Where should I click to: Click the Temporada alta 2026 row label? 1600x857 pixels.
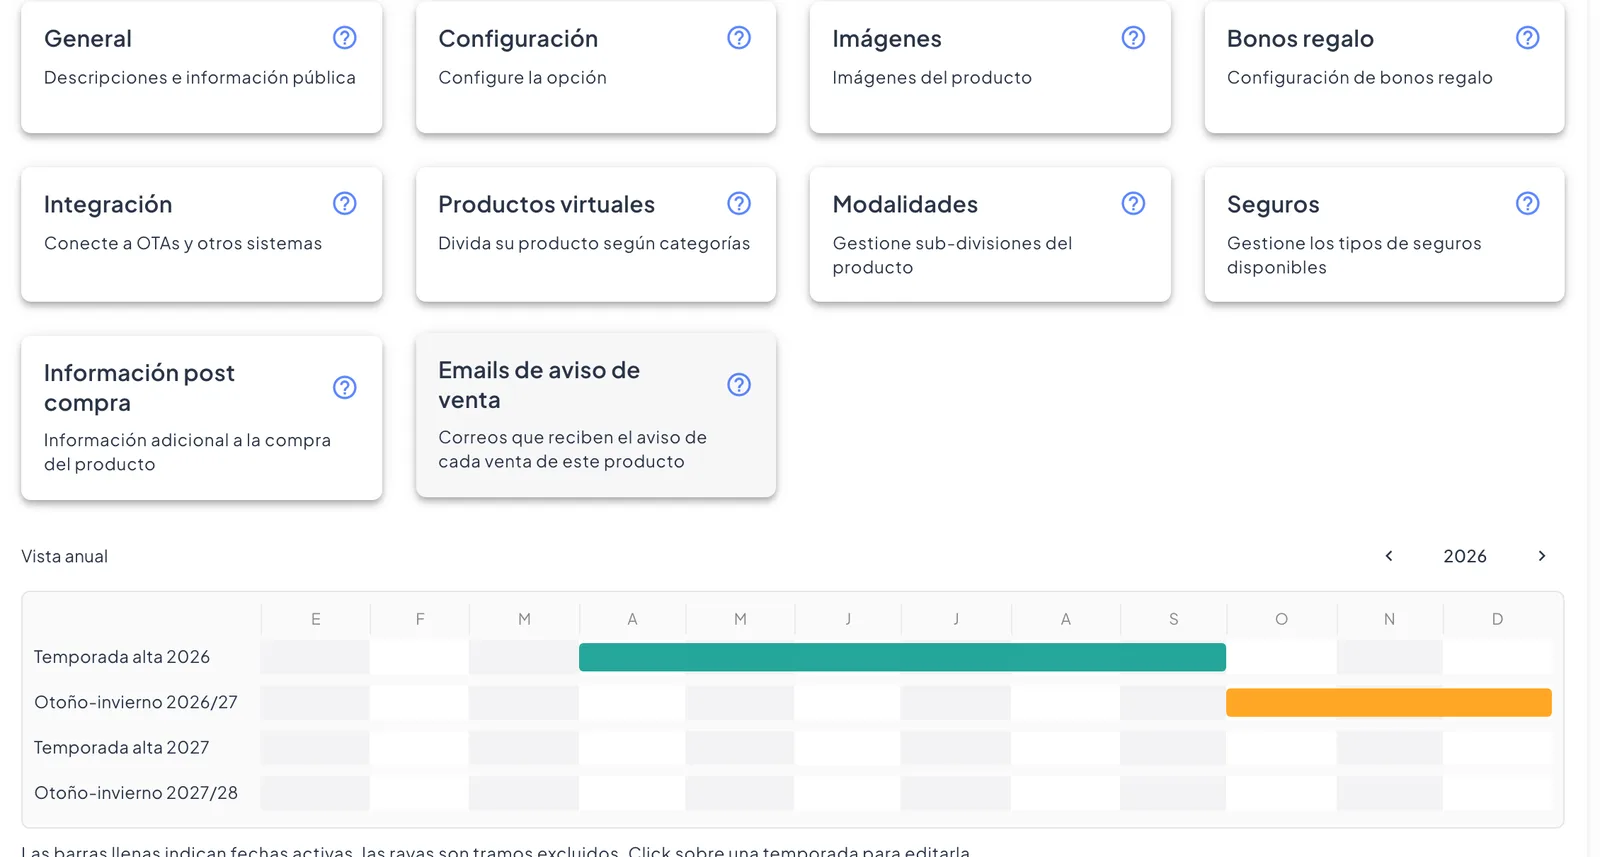(x=122, y=657)
